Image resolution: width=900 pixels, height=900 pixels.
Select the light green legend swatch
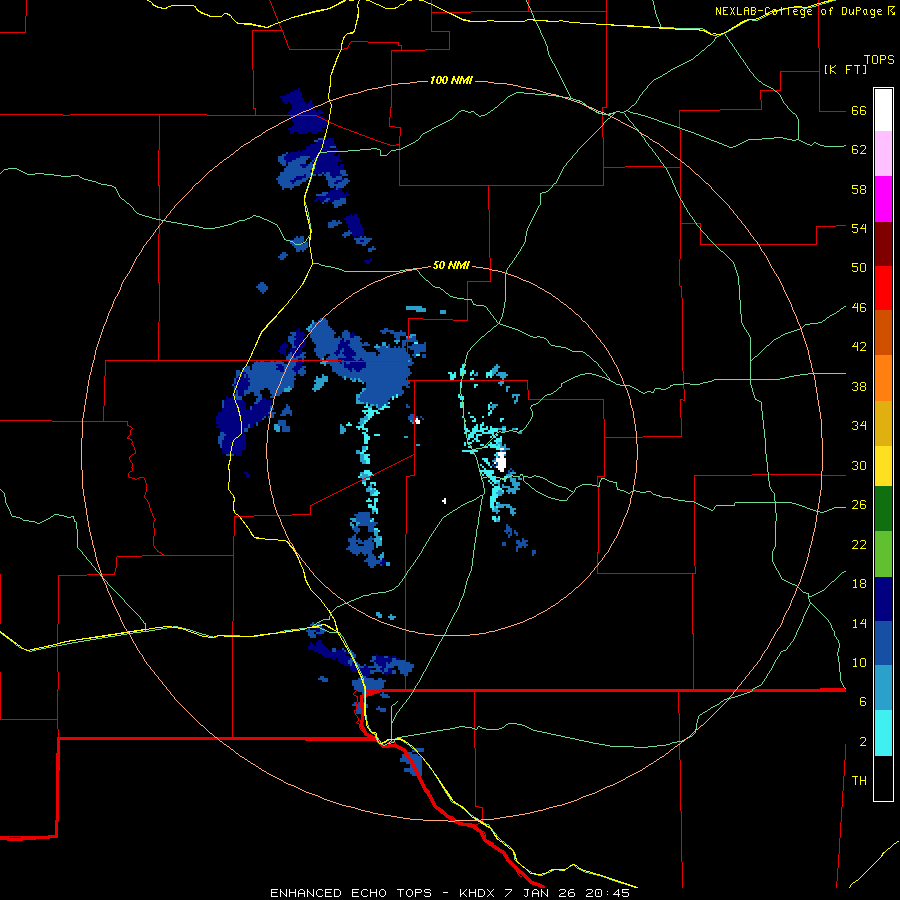click(883, 554)
